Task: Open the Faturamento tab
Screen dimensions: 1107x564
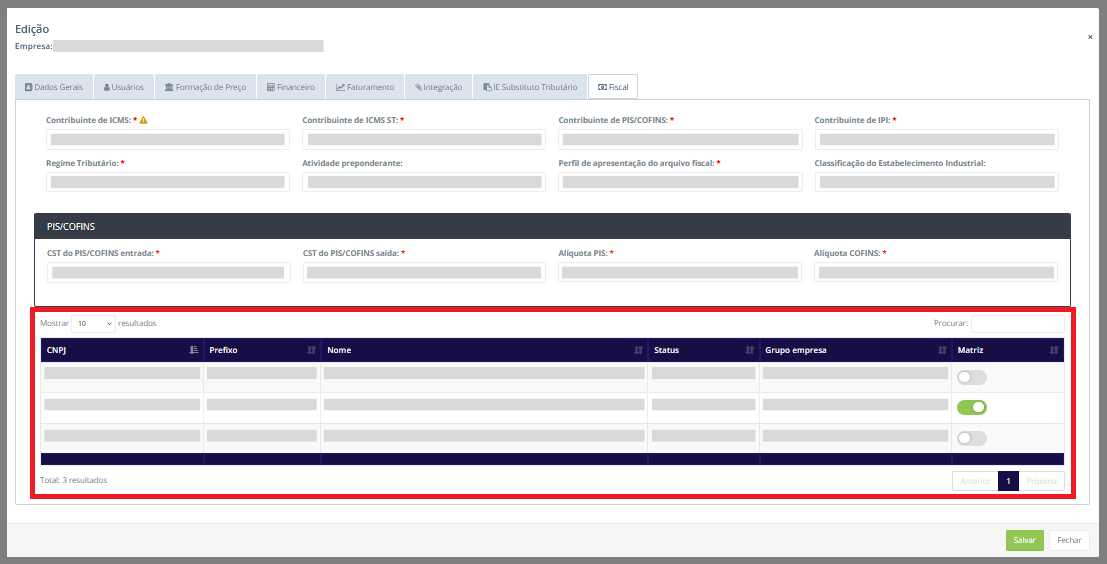Action: 365,87
